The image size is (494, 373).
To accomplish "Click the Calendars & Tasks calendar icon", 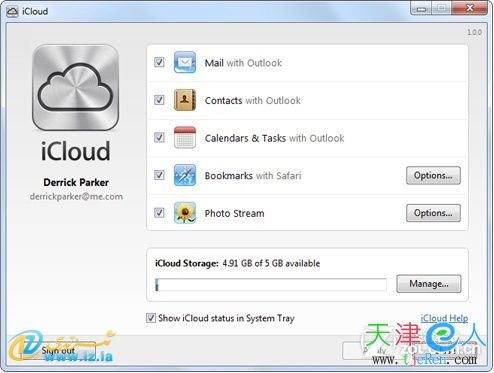I will point(185,137).
